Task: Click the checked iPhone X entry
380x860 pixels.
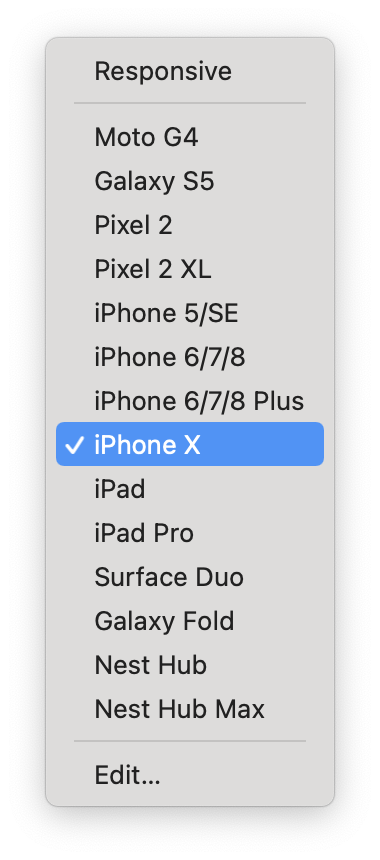Action: (x=190, y=444)
